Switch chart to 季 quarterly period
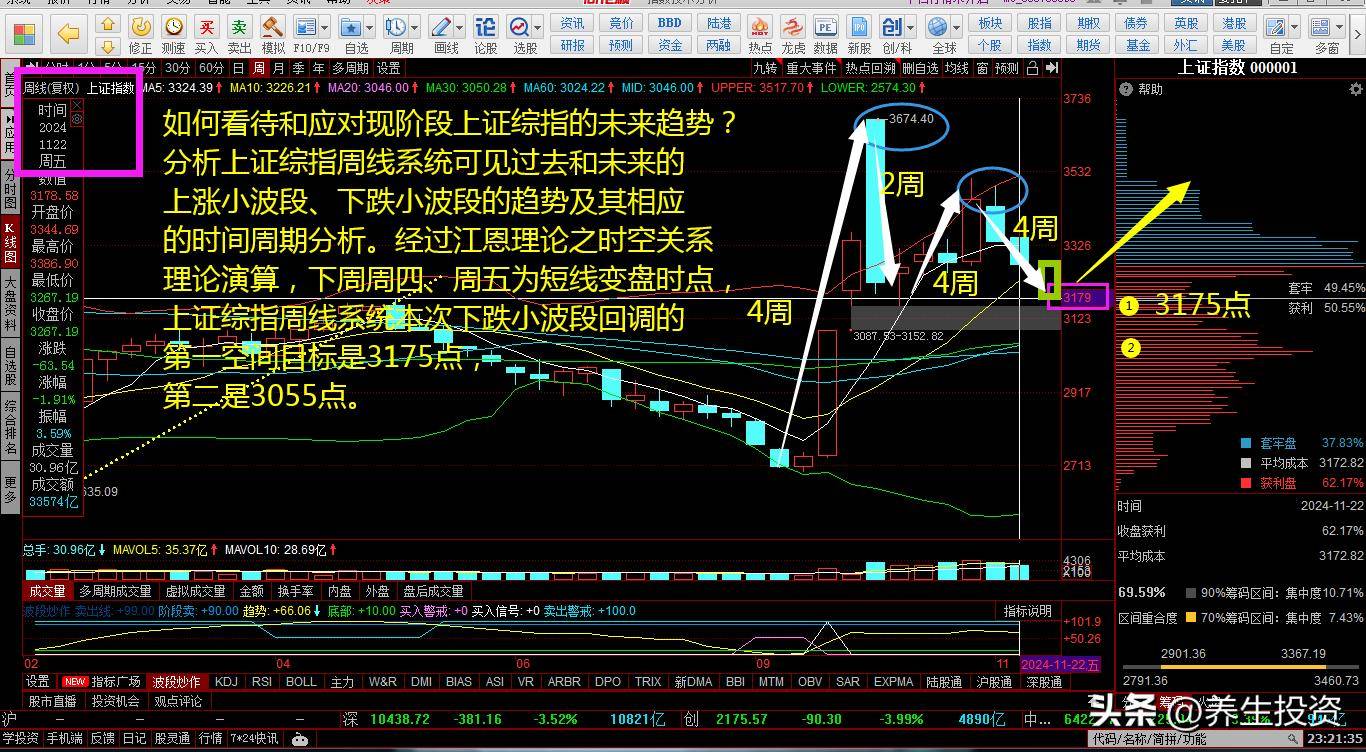This screenshot has height=752, width=1366. pyautogui.click(x=298, y=68)
